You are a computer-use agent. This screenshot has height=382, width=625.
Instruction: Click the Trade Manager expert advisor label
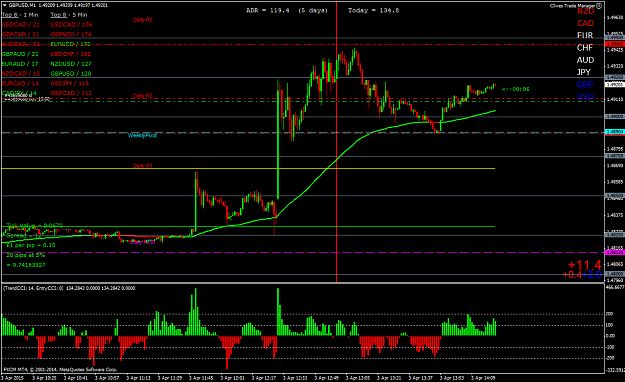572,6
